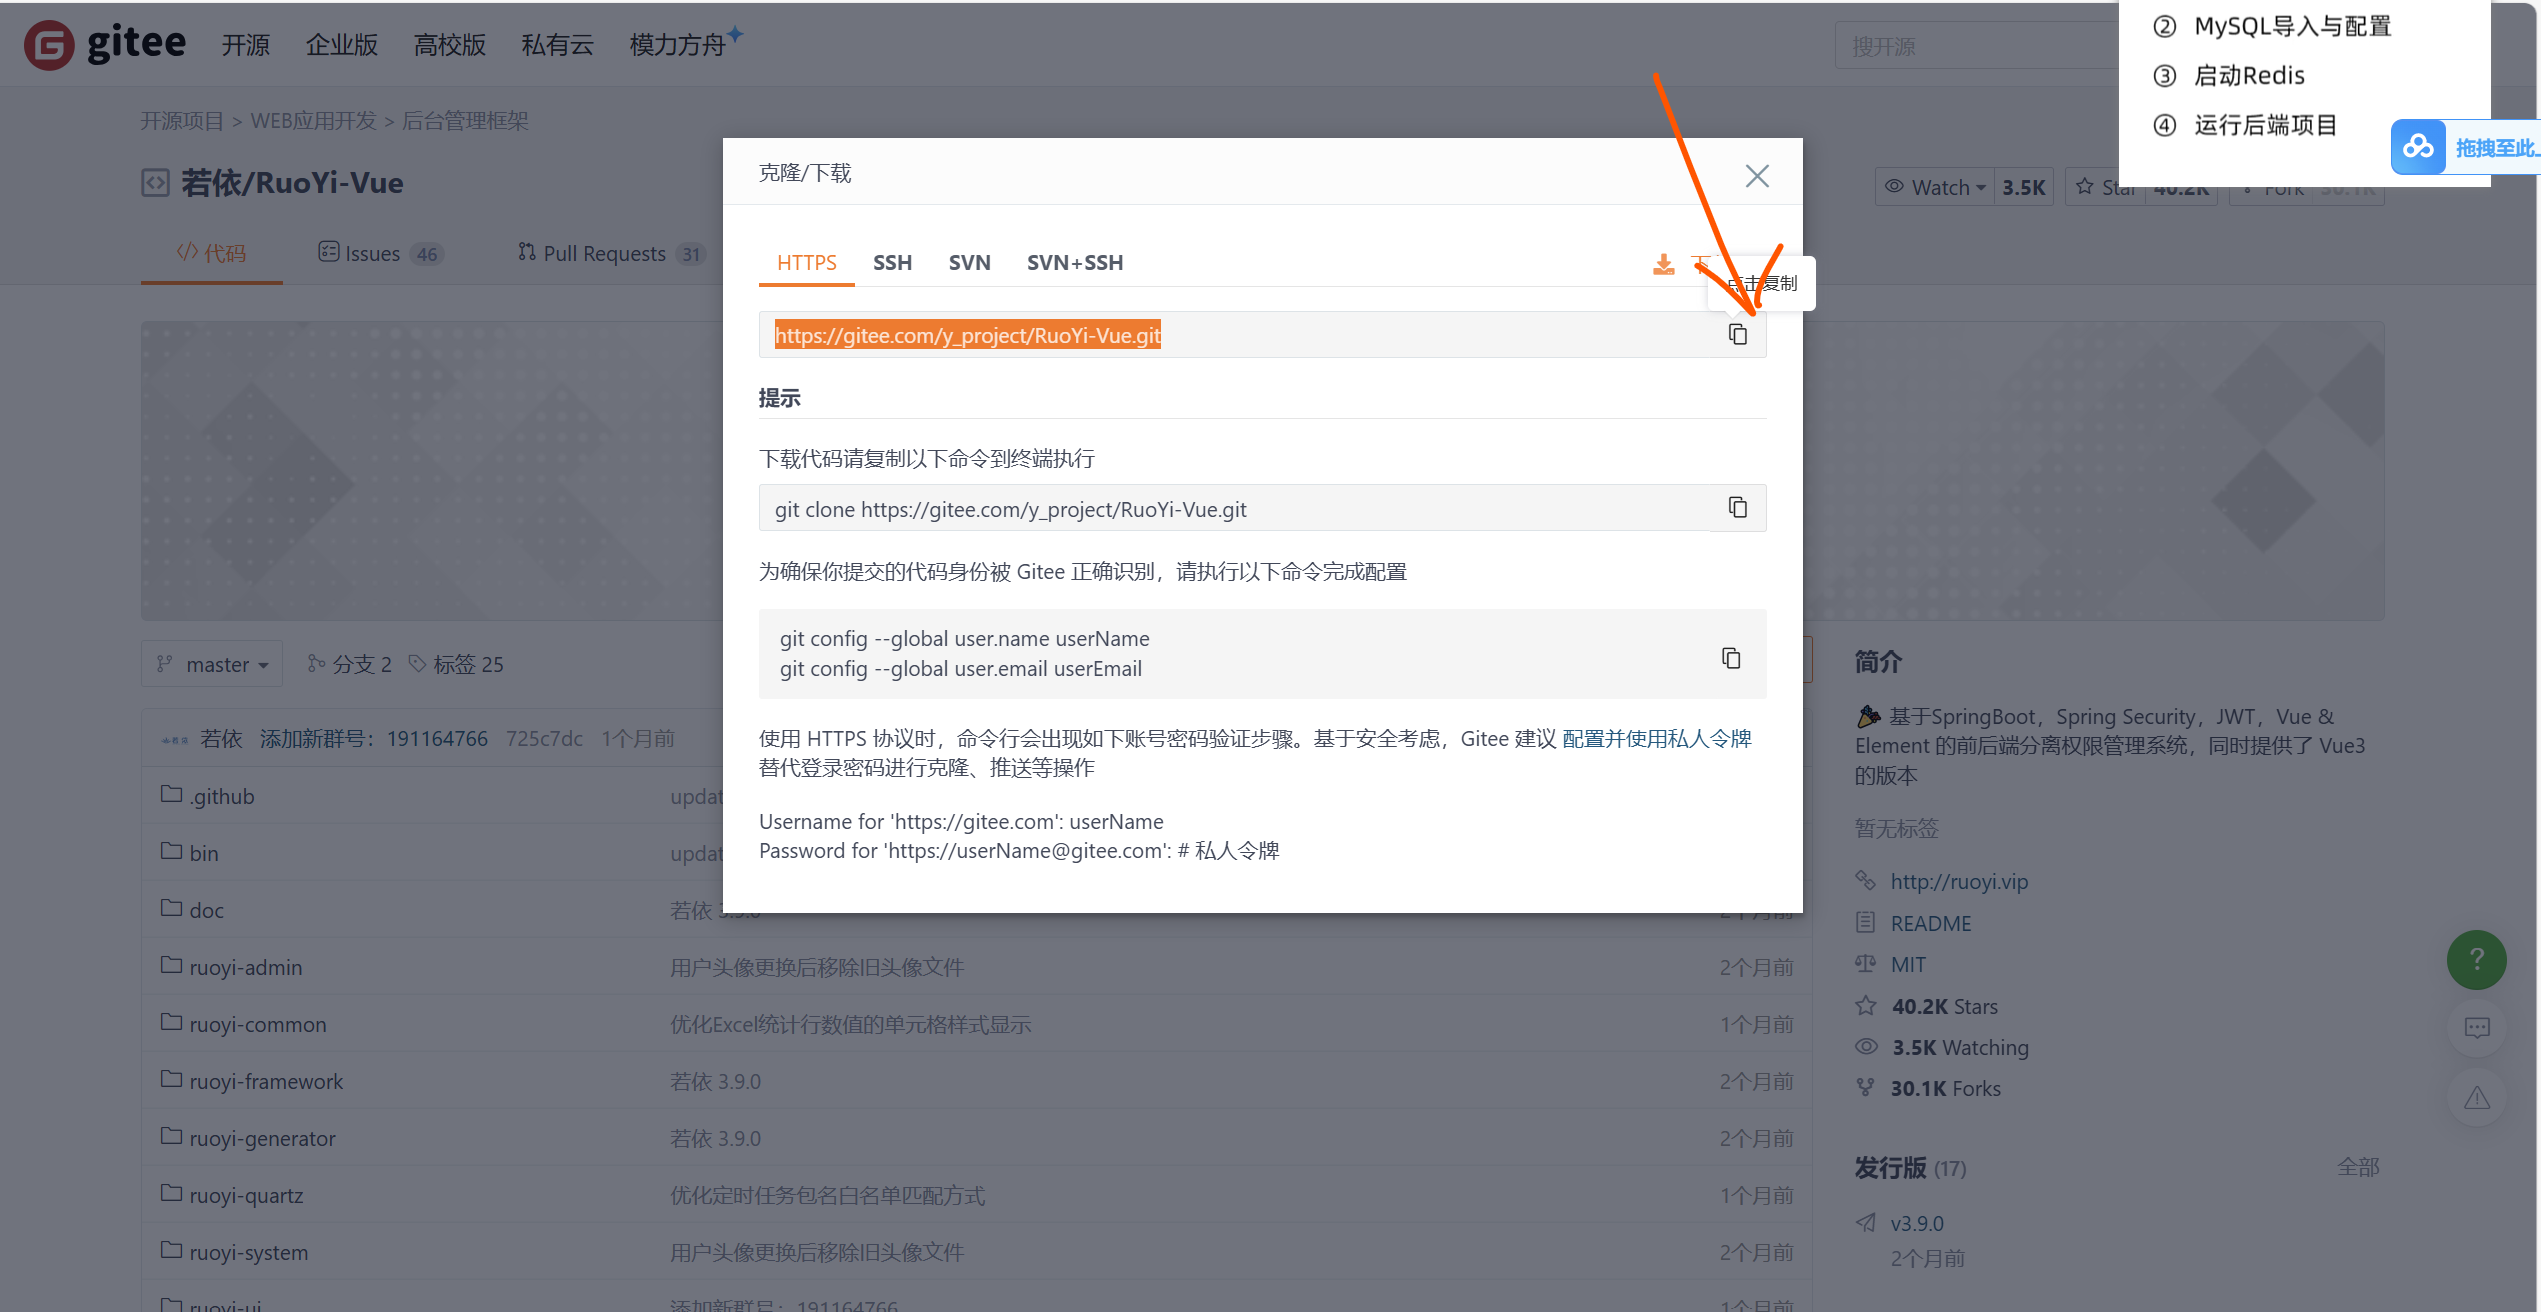The image size is (2541, 1312).
Task: Open the 代码 tab
Action: coord(211,253)
